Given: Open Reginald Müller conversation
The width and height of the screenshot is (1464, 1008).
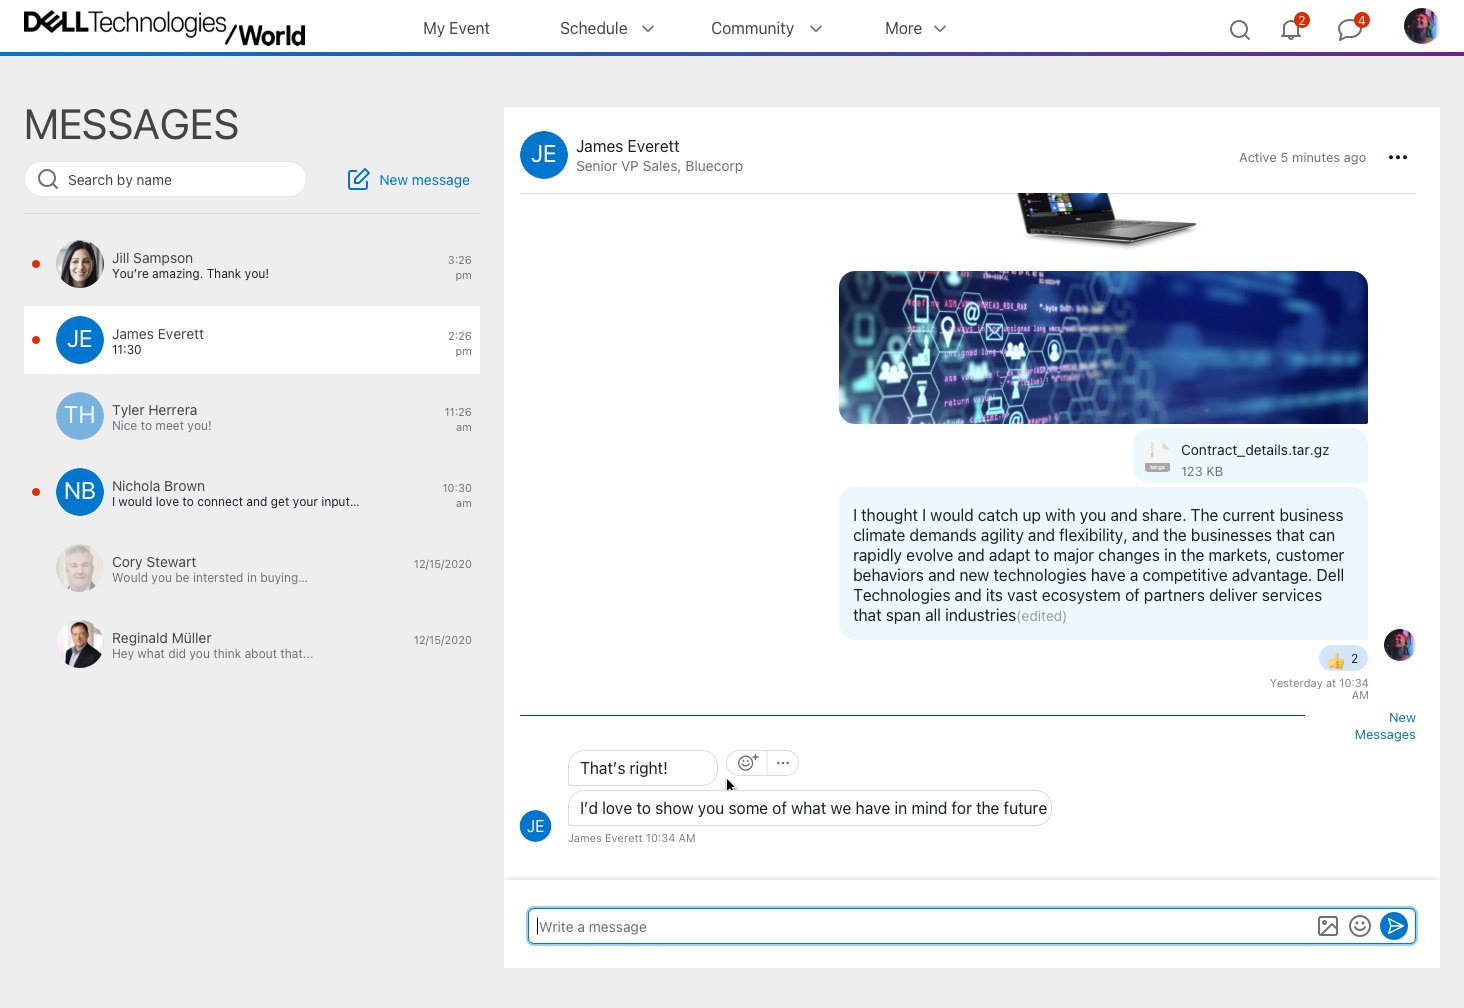Looking at the screenshot, I should [252, 645].
